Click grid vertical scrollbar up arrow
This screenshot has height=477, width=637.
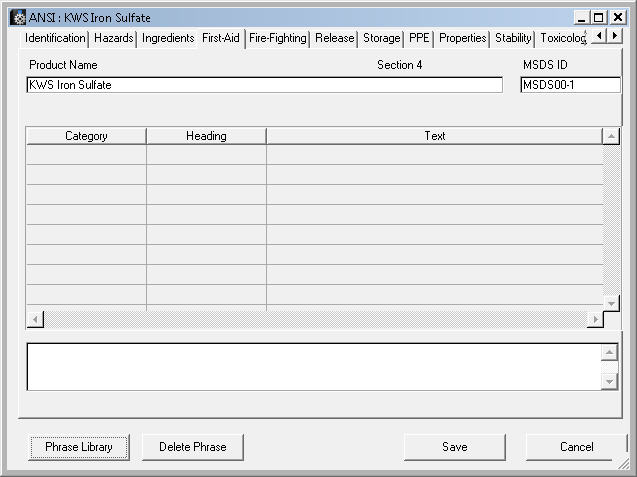tap(611, 137)
